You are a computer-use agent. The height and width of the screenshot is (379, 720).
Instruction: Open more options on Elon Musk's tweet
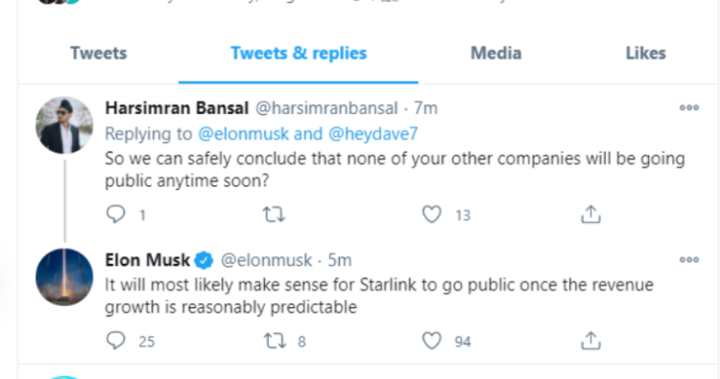click(x=689, y=260)
